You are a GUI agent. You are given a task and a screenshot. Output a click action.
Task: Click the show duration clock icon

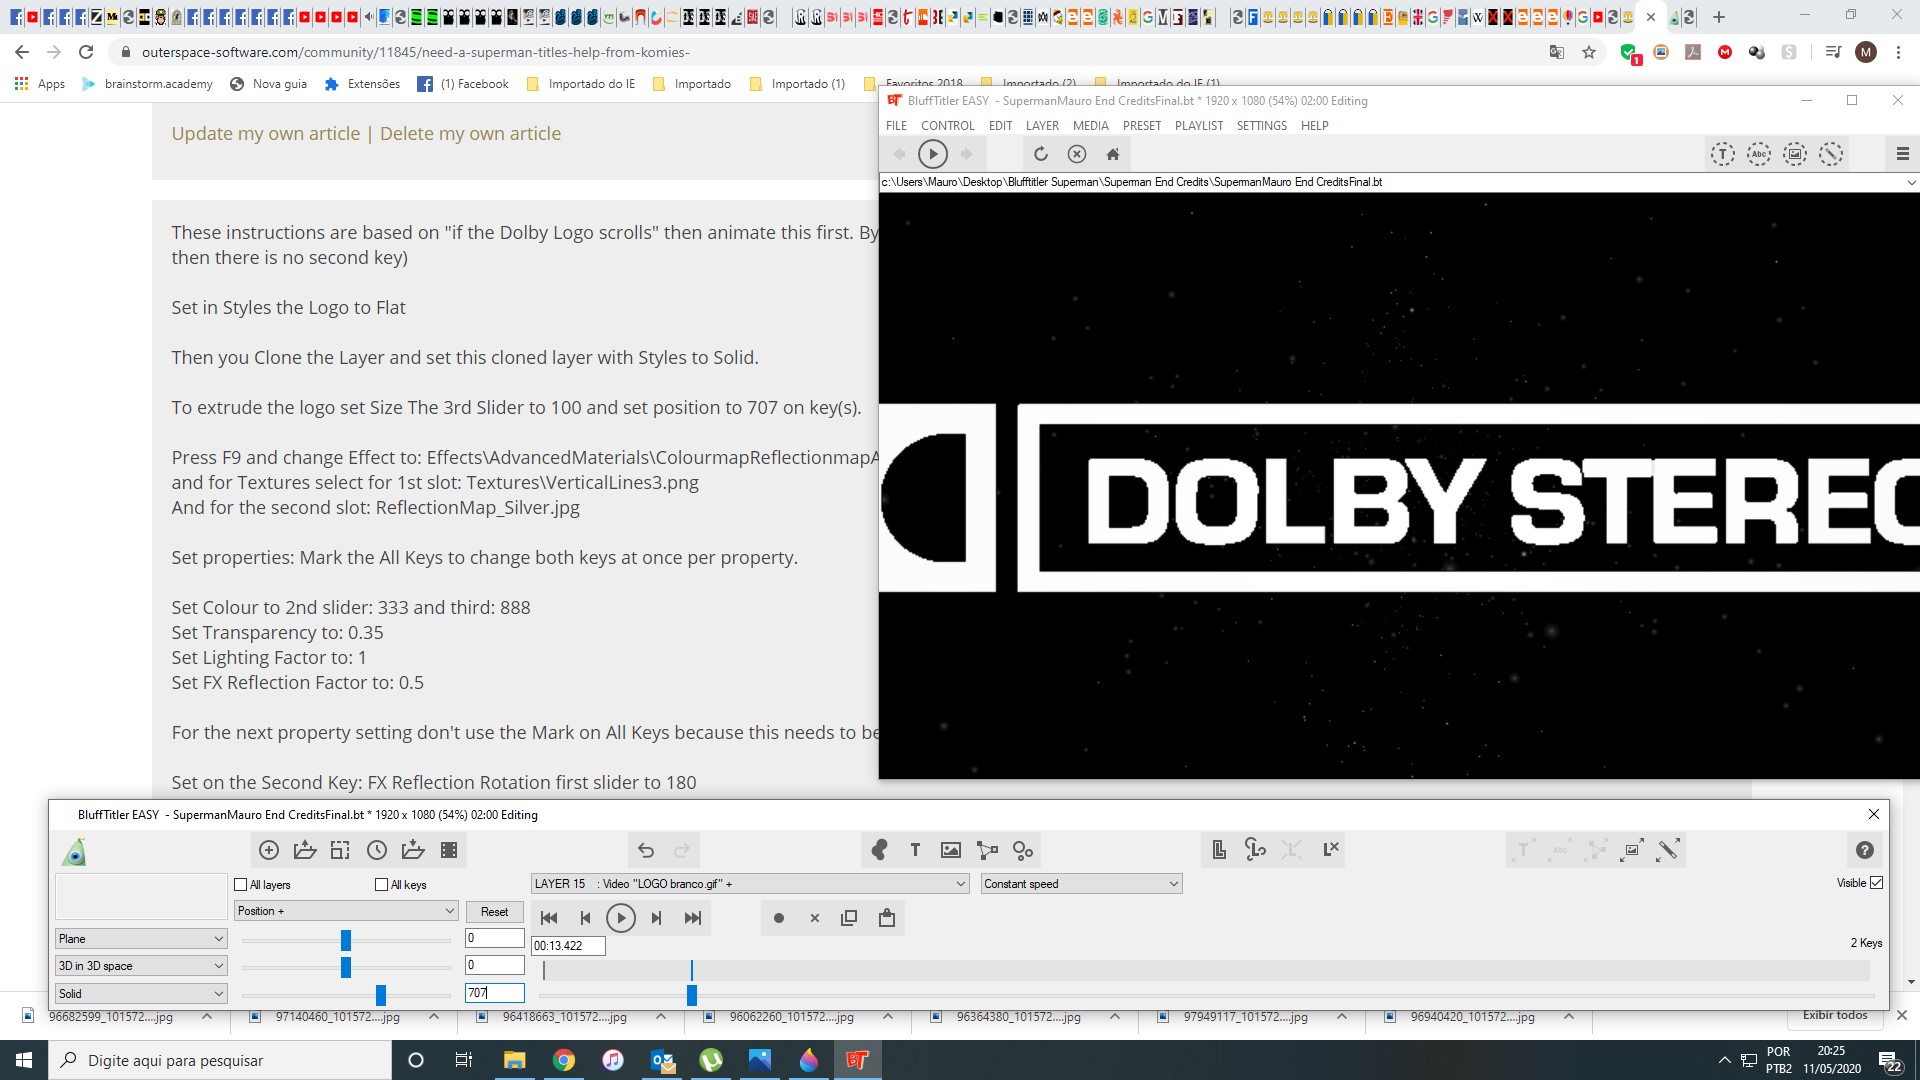point(376,850)
